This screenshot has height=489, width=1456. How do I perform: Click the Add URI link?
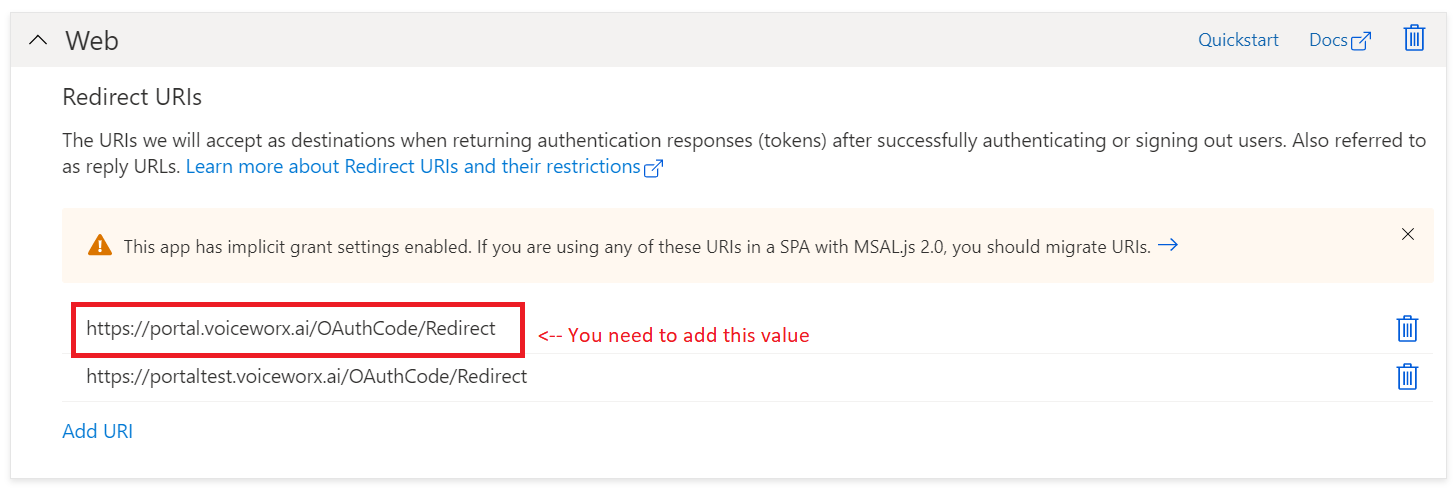click(97, 431)
